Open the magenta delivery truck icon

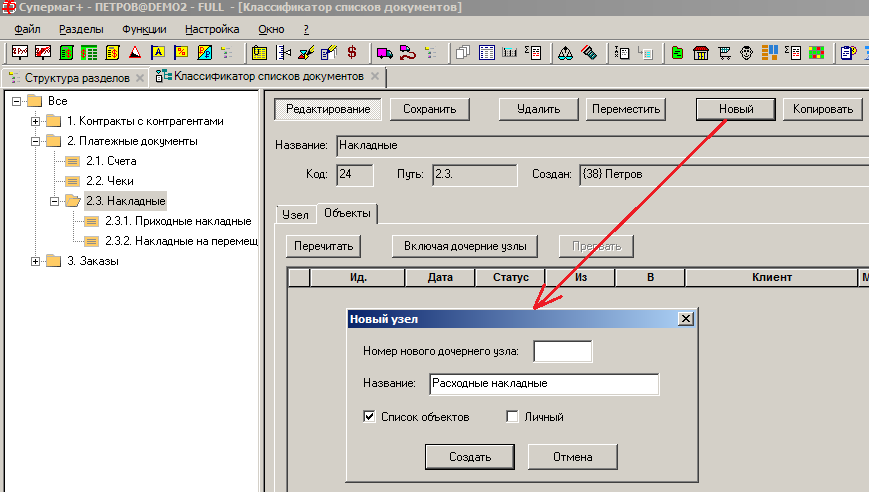click(x=384, y=53)
